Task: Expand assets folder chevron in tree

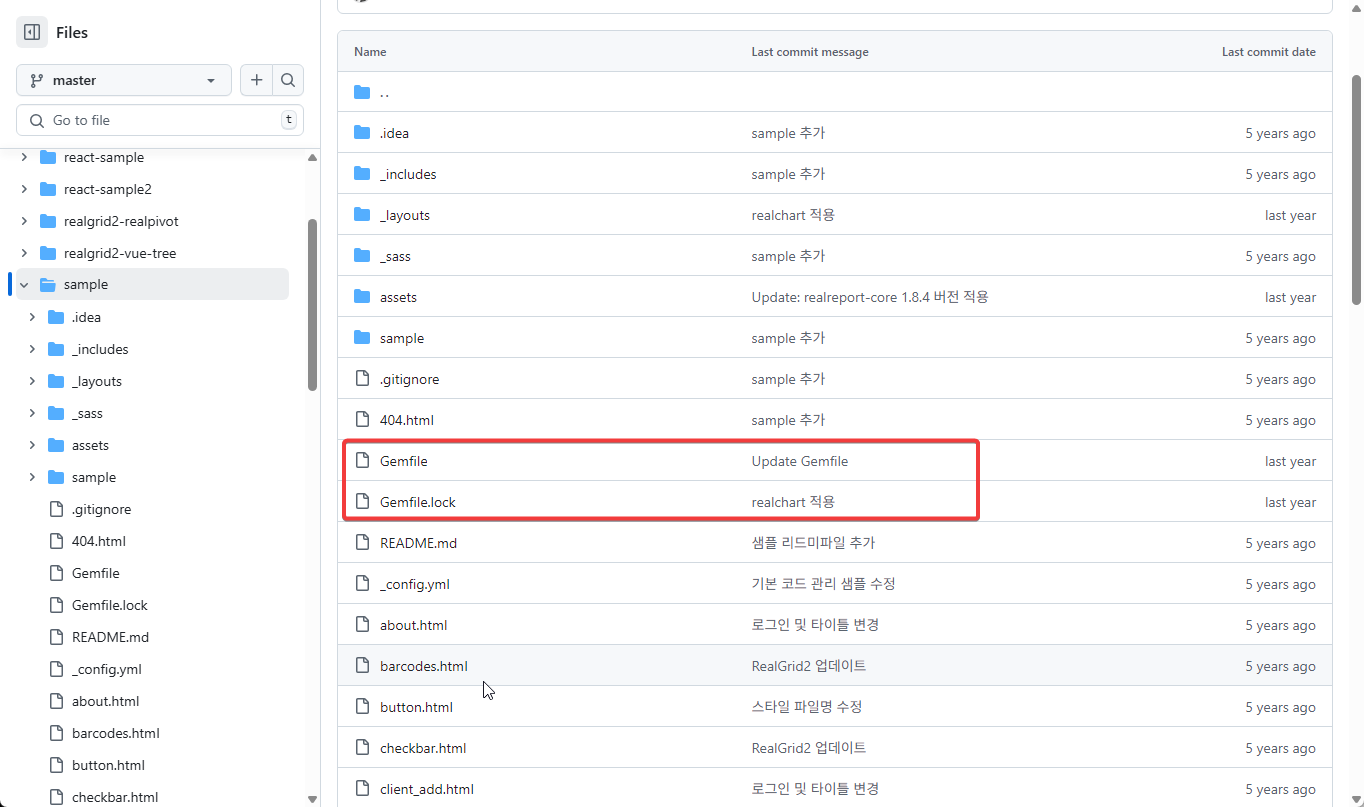Action: pyautogui.click(x=32, y=445)
